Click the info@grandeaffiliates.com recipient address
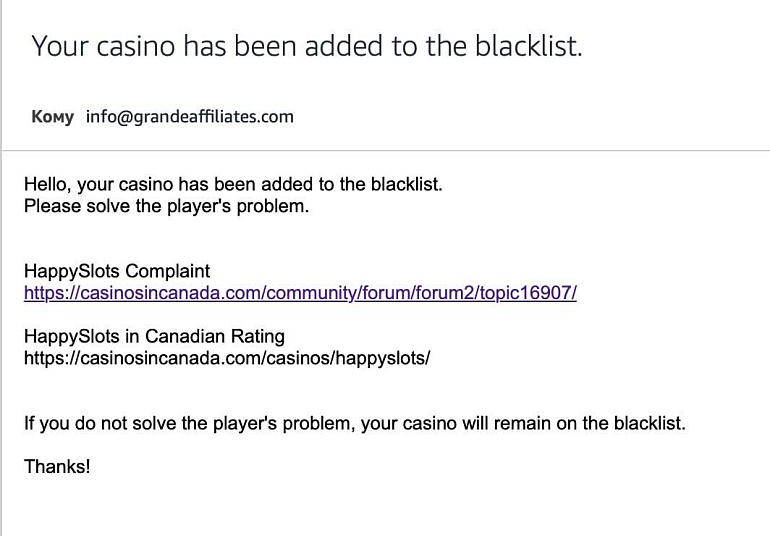770x536 pixels. point(190,117)
